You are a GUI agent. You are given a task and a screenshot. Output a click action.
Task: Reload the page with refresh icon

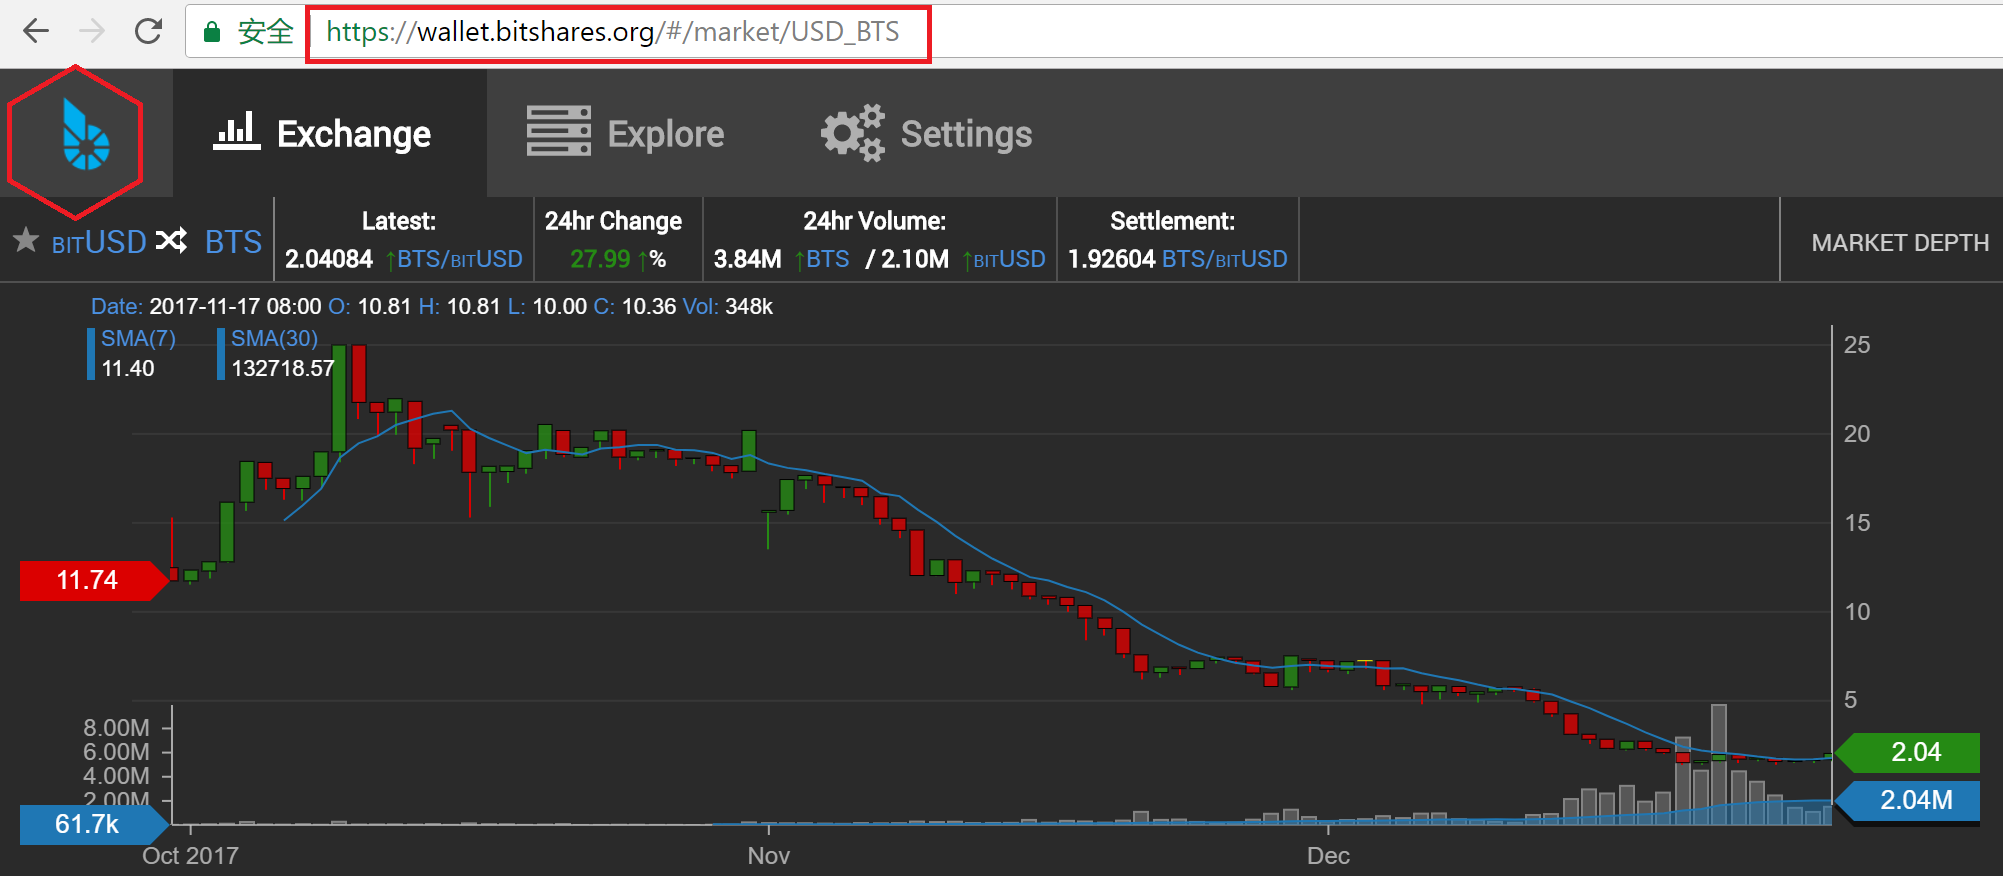[x=149, y=32]
